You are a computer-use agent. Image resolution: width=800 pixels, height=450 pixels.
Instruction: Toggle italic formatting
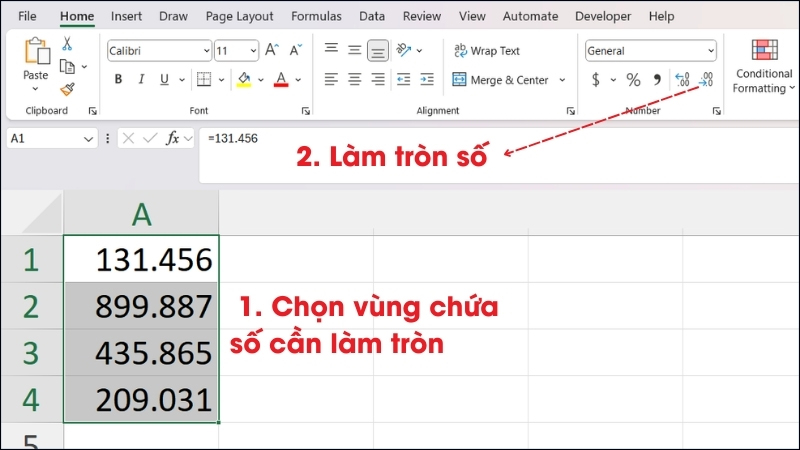(x=141, y=79)
